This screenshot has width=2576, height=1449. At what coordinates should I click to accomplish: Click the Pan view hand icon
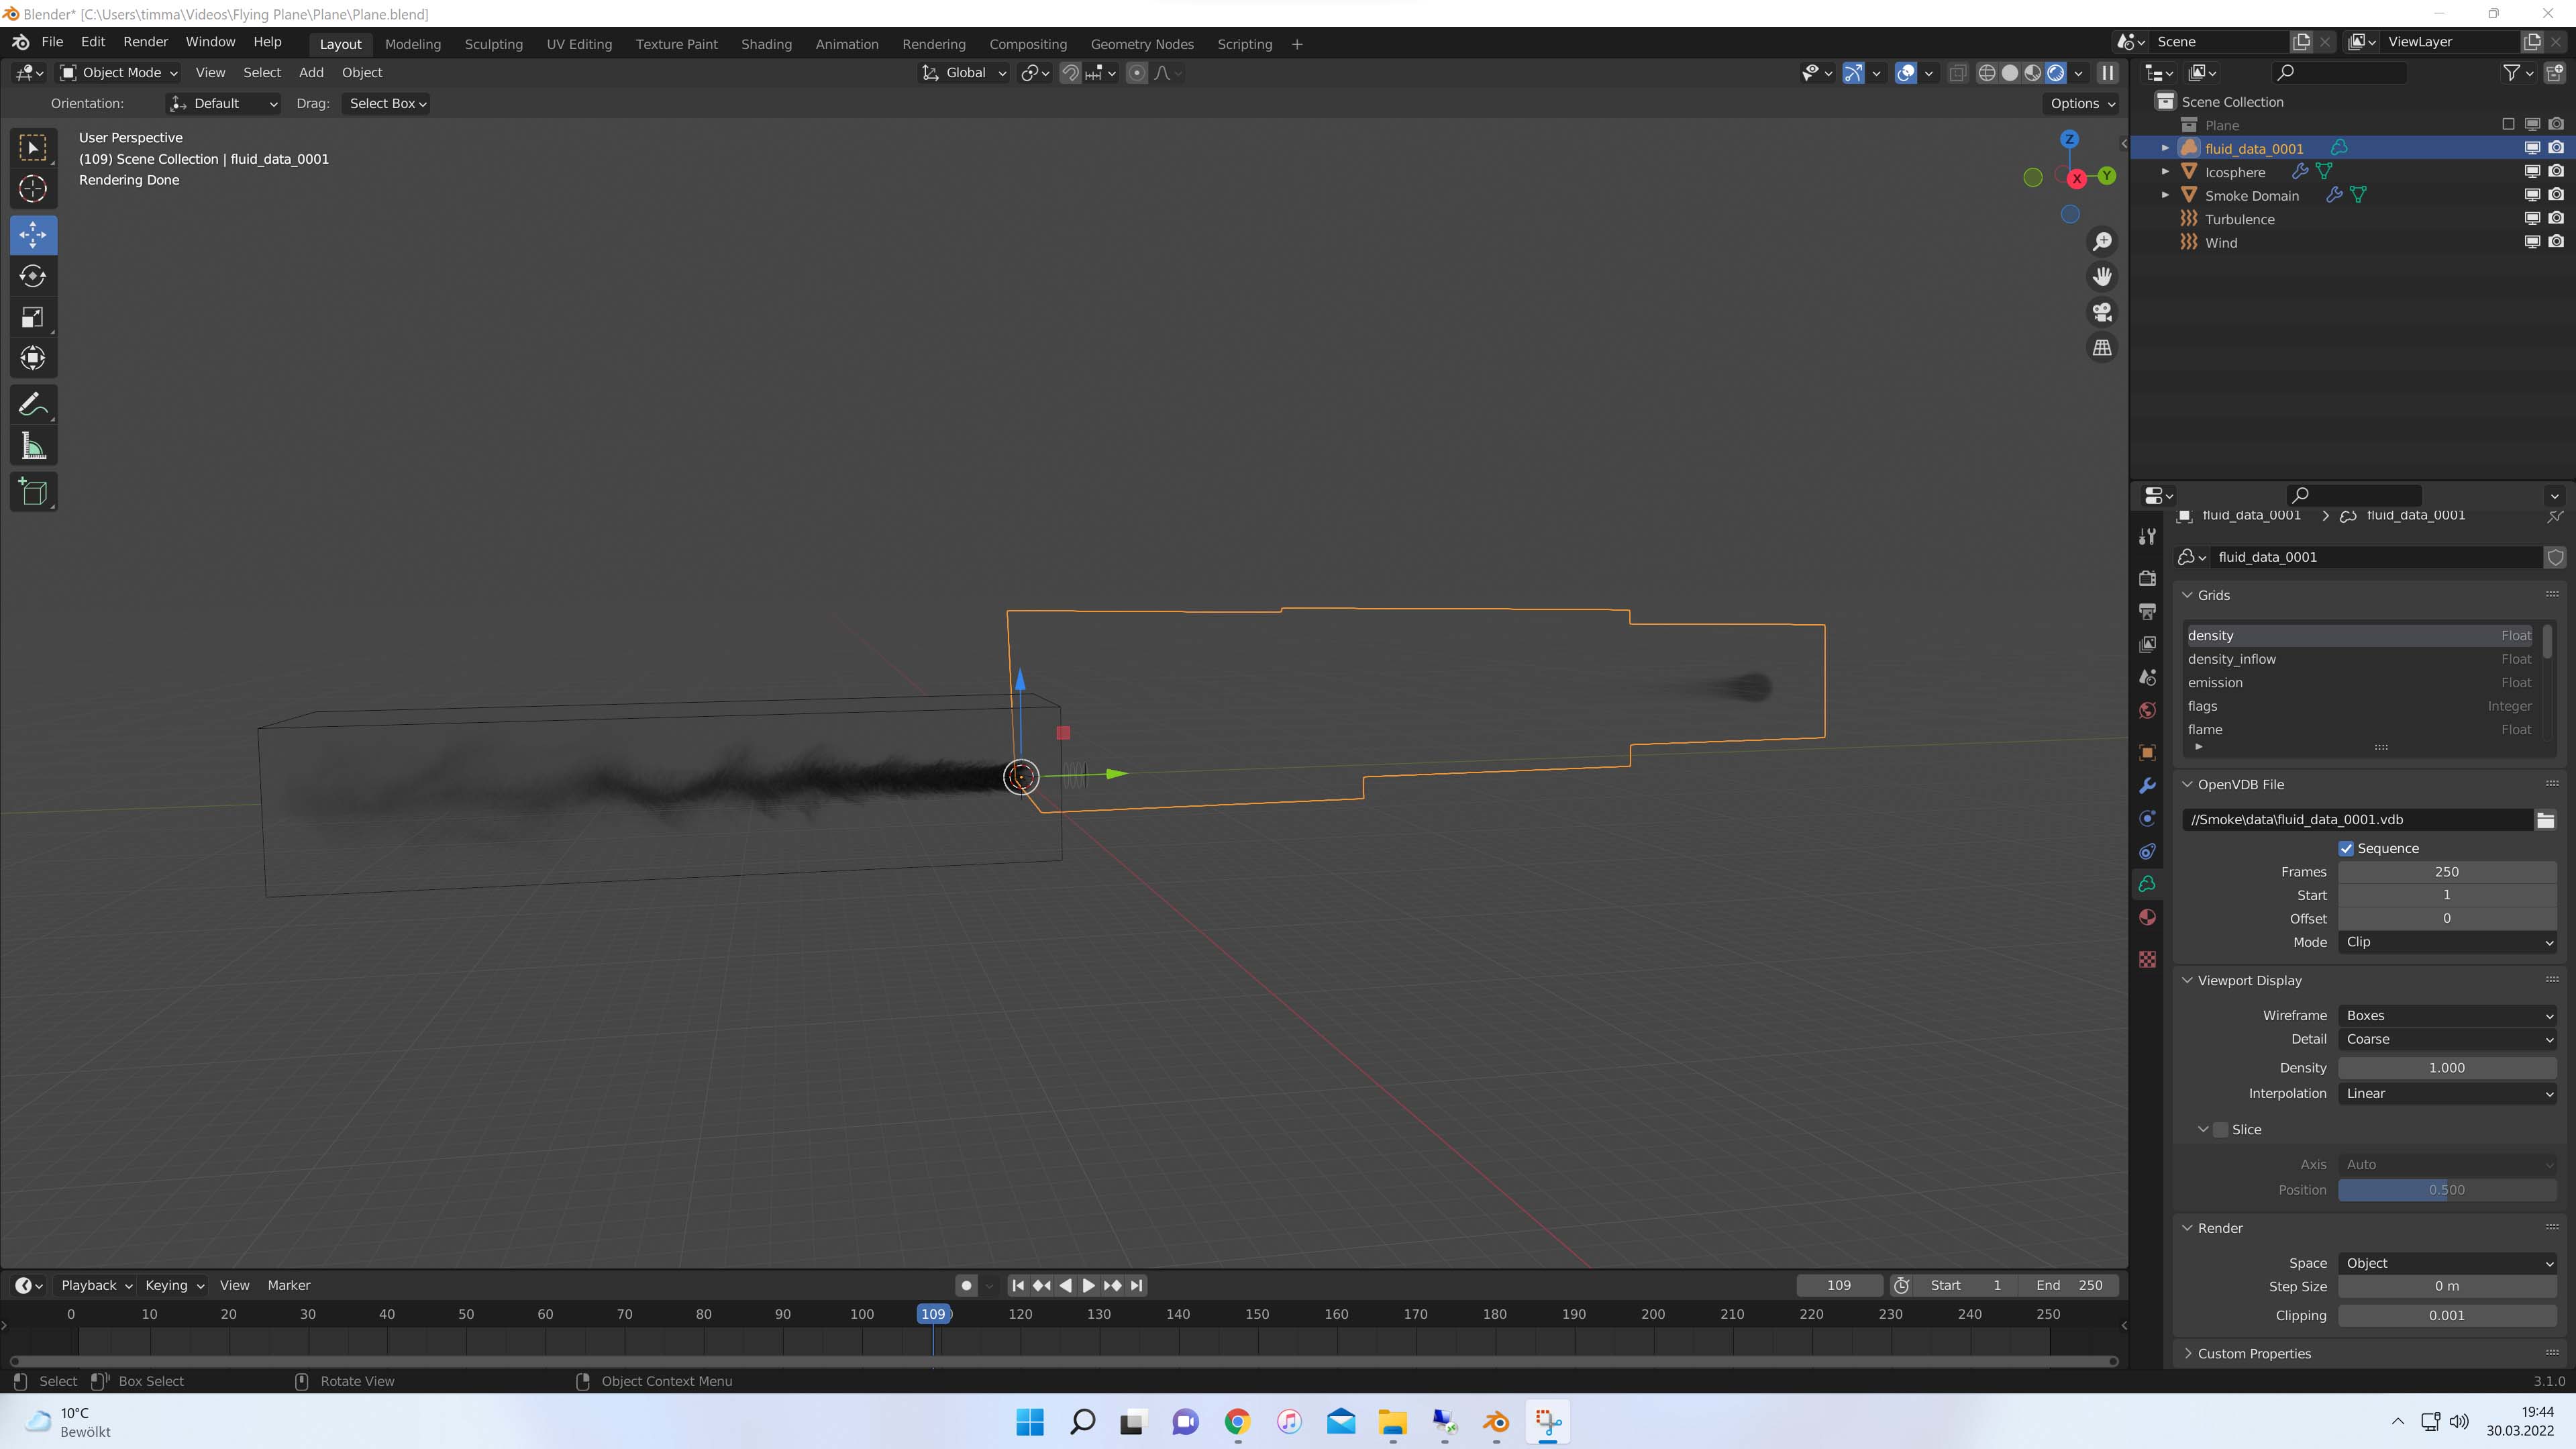point(2102,277)
